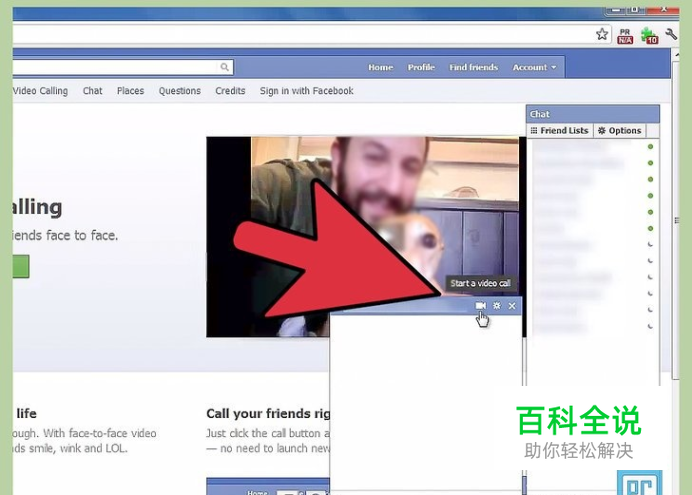
Task: Click the page vertical scrollbar
Action: tap(676, 221)
